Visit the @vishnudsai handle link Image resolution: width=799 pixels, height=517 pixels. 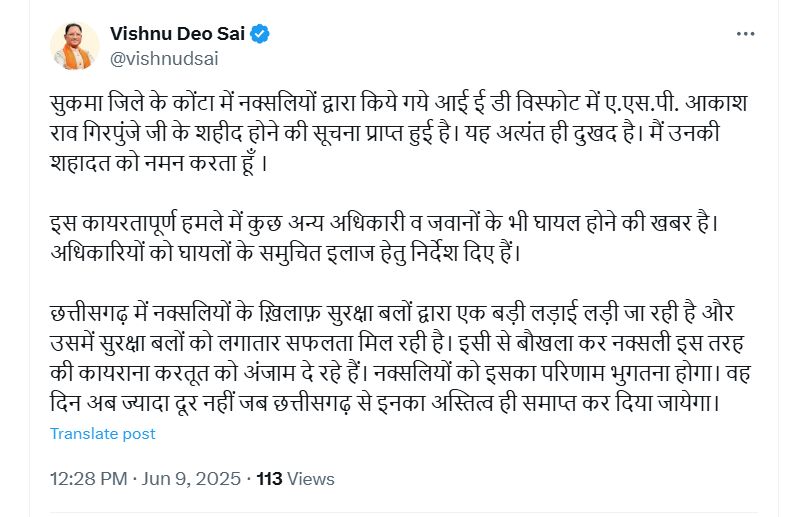pyautogui.click(x=164, y=59)
